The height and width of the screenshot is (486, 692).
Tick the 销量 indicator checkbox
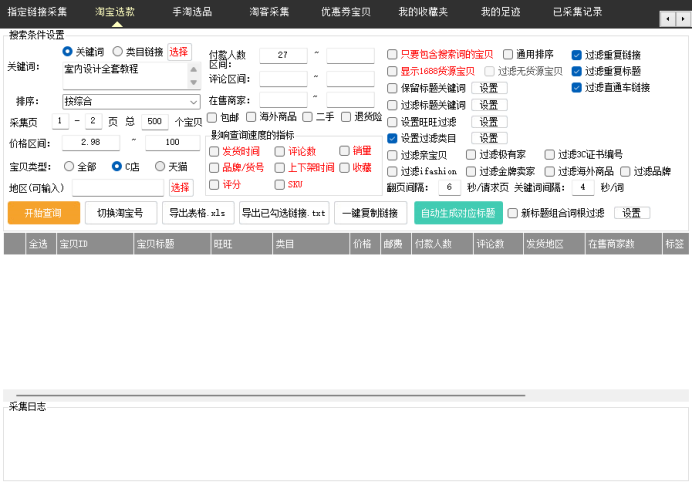[x=345, y=151]
